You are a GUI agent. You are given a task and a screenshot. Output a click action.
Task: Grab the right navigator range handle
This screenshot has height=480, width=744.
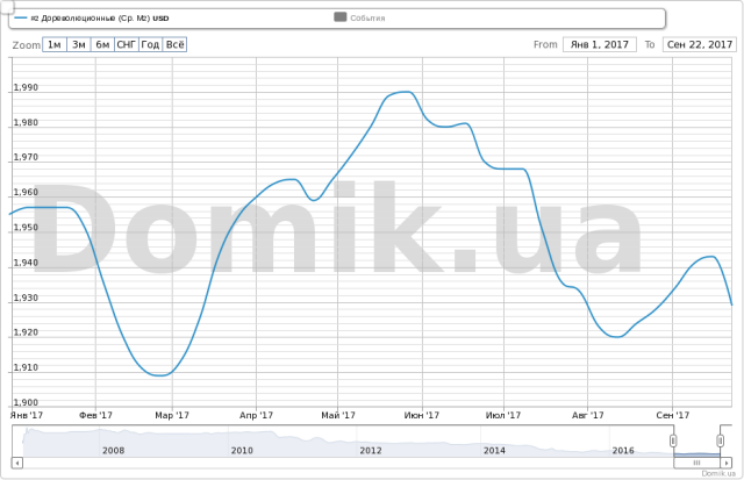720,441
